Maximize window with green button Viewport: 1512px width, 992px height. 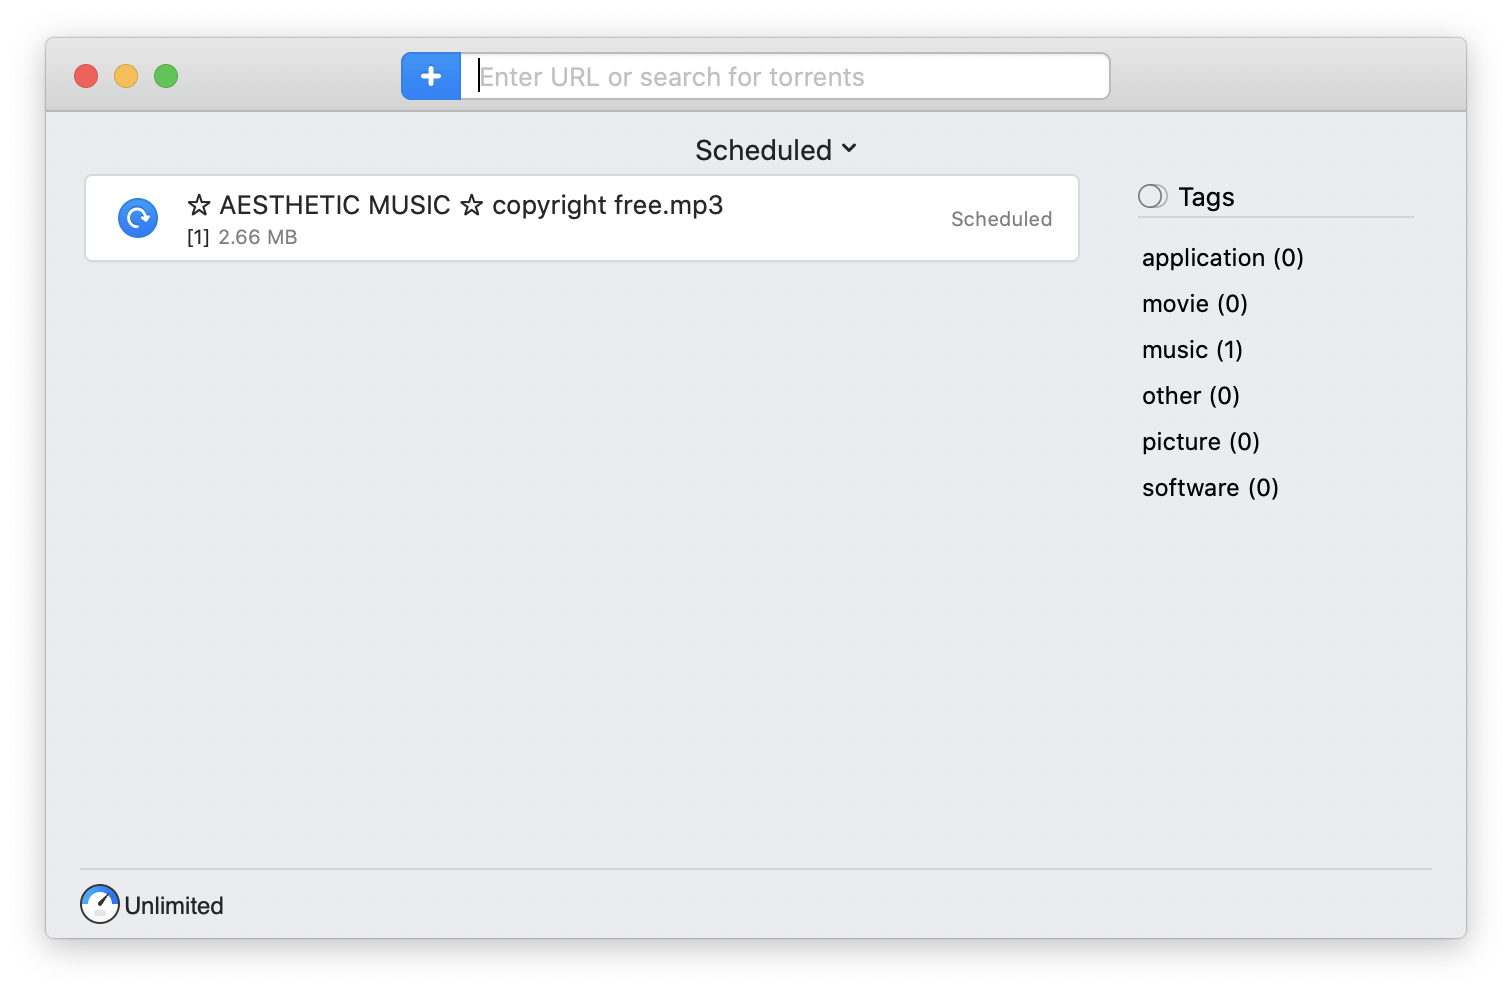point(166,76)
